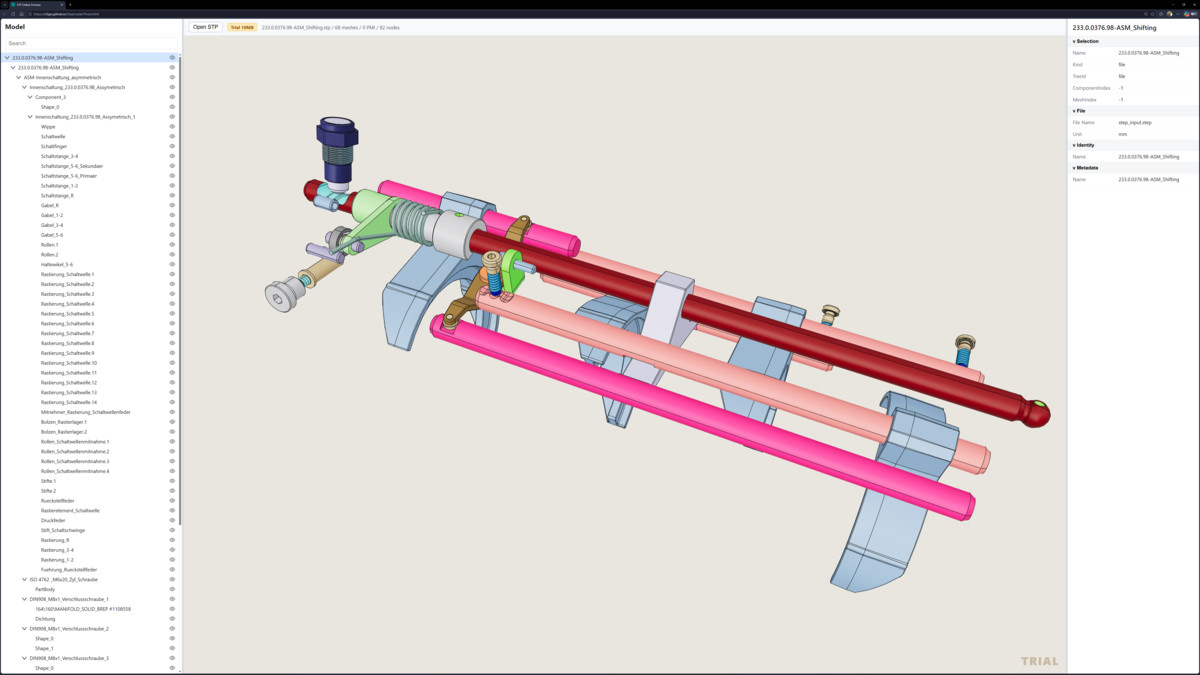Collapse the Component_3 node
The width and height of the screenshot is (1200, 675).
(30, 97)
